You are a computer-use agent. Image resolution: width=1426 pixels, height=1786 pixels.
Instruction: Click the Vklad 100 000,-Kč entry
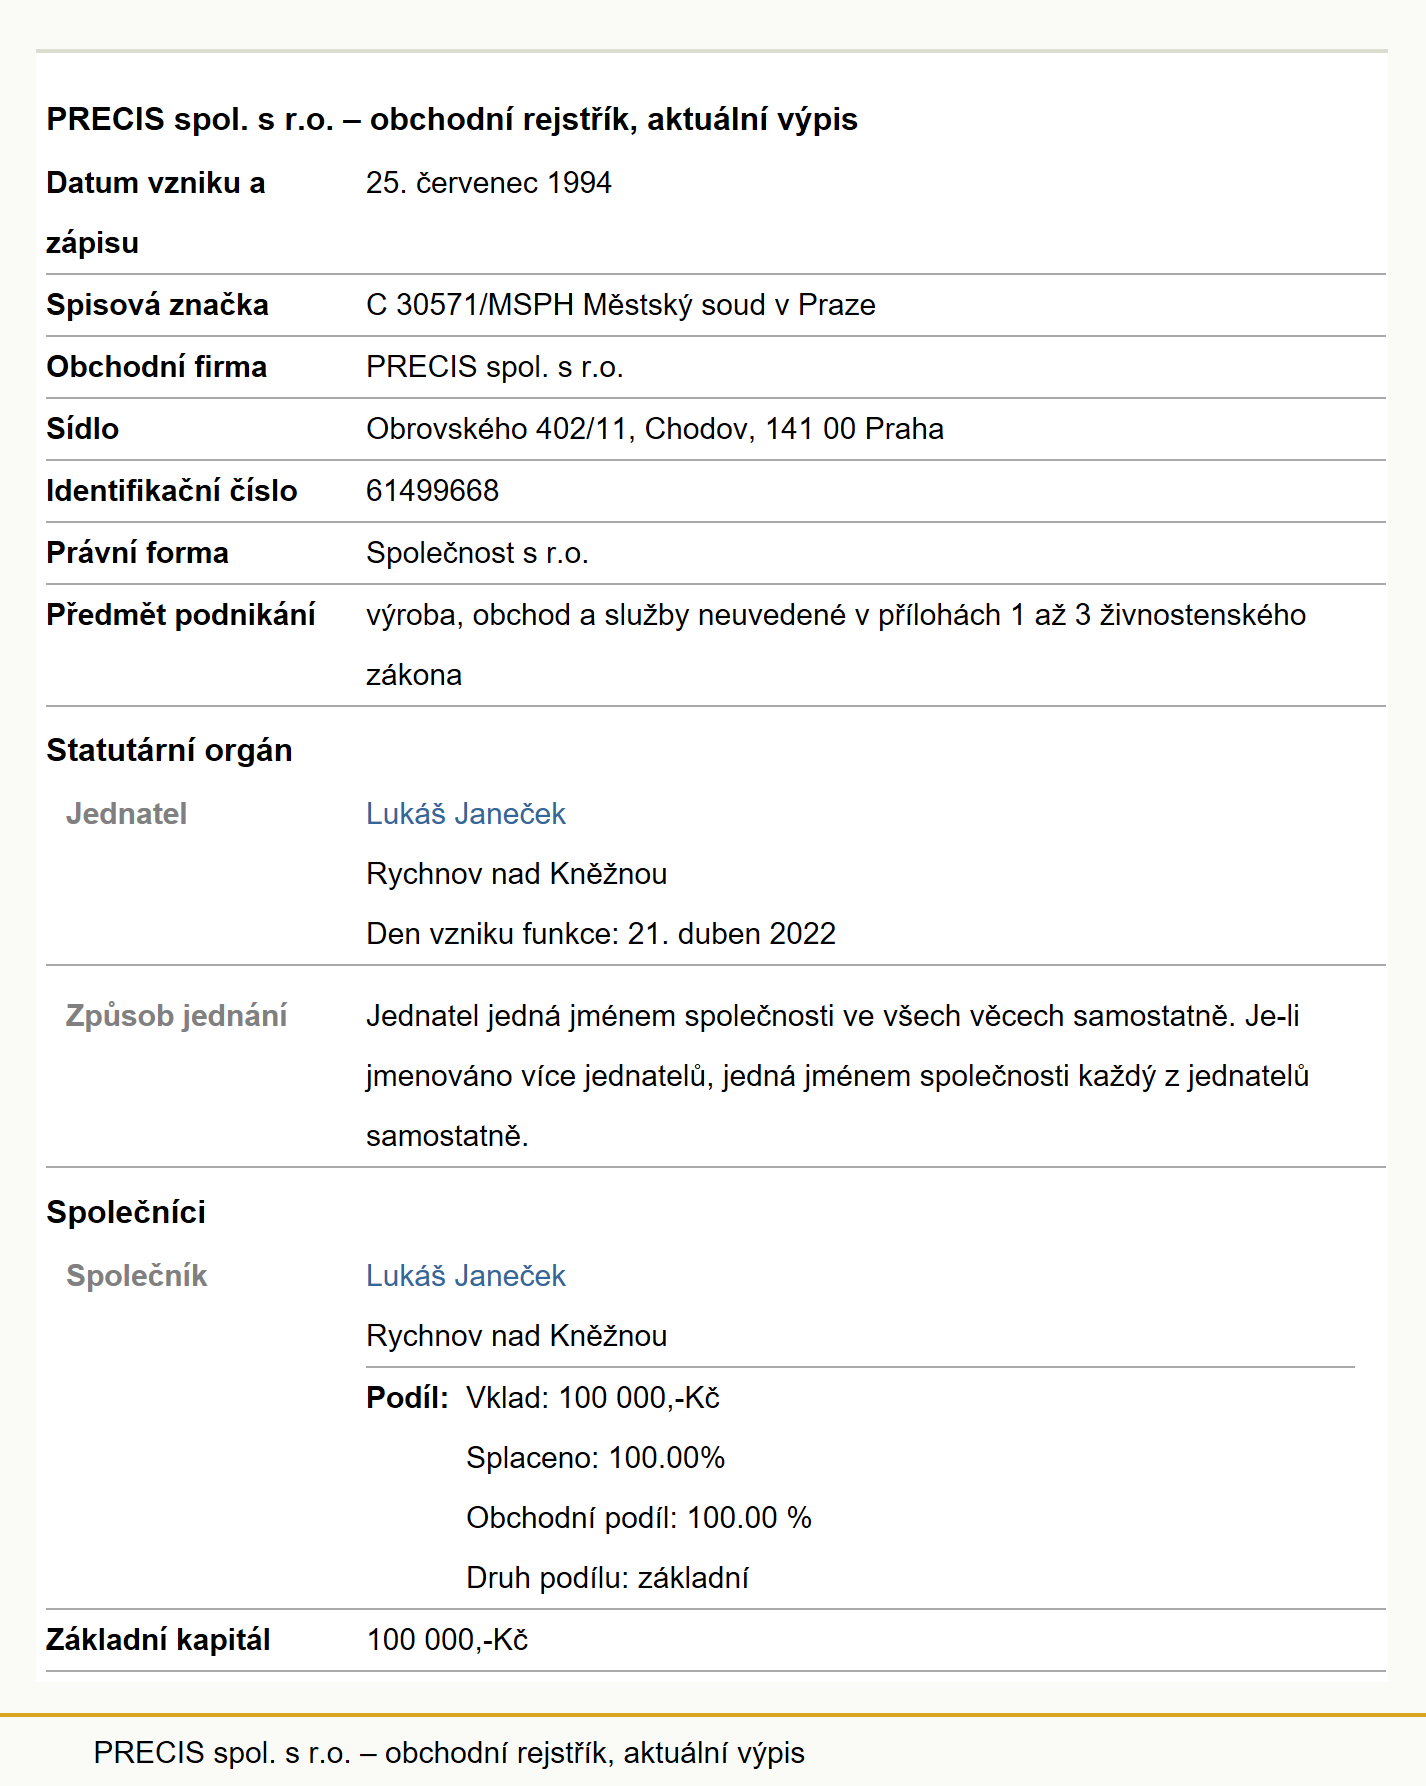click(x=593, y=1398)
